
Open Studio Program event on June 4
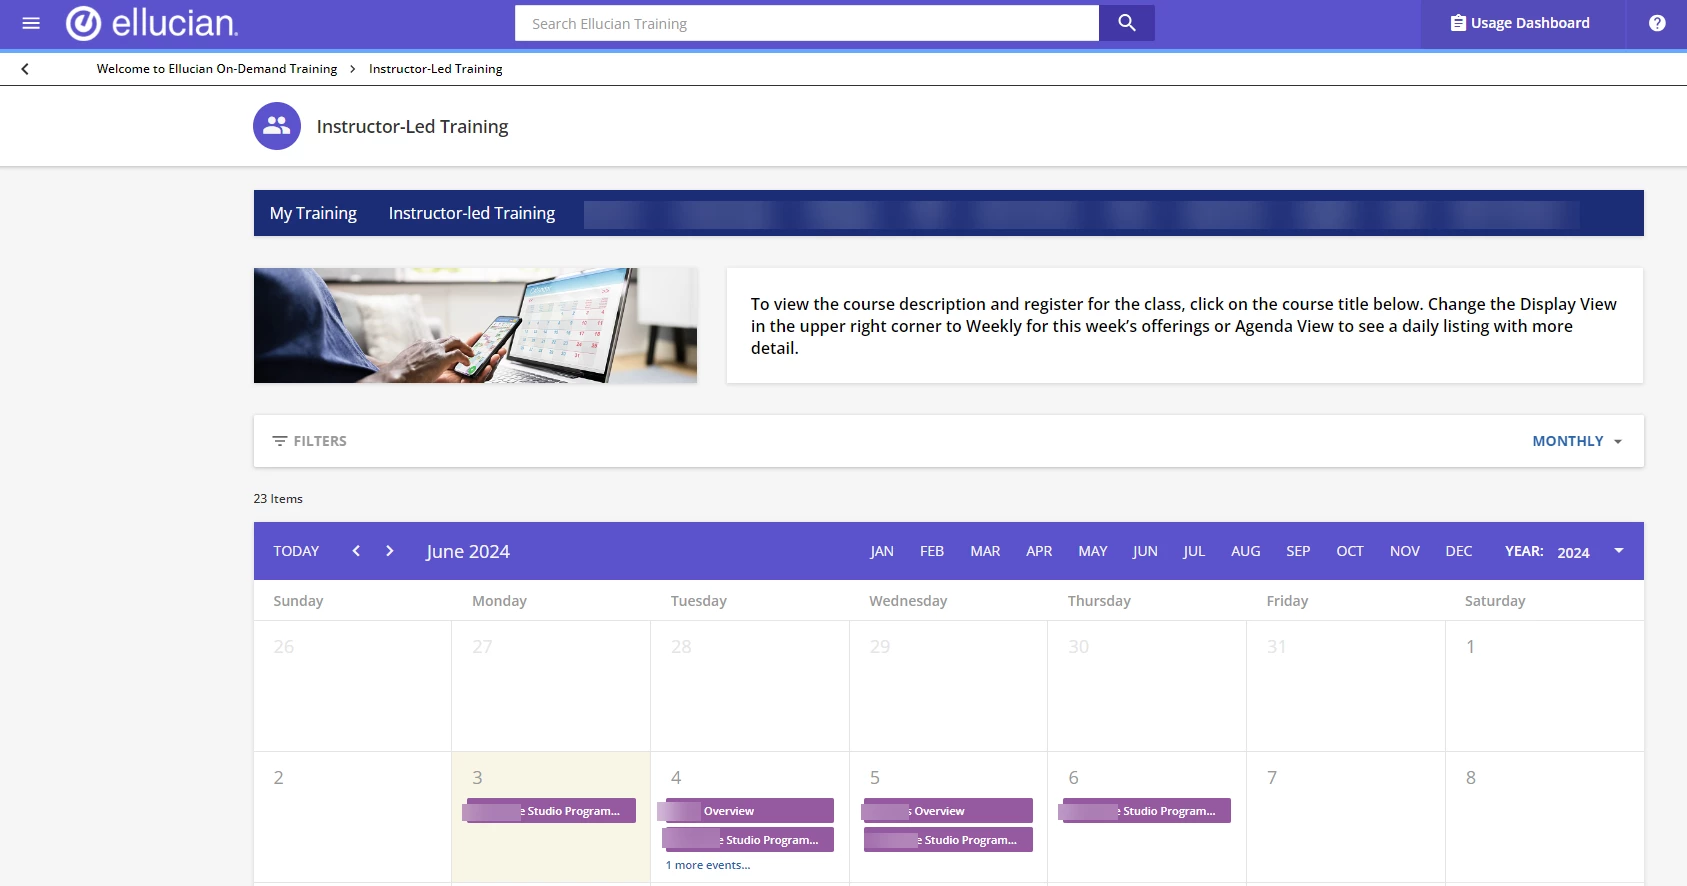click(x=749, y=840)
